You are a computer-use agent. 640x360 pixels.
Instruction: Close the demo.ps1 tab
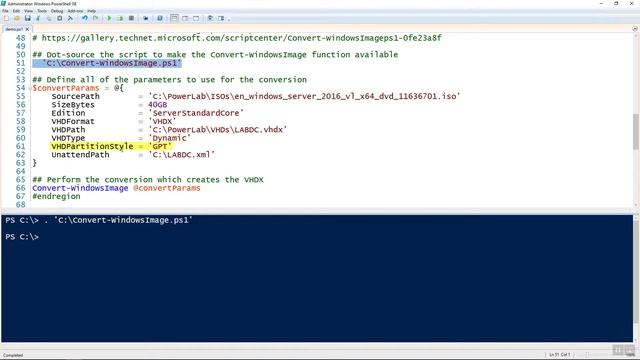(27, 29)
